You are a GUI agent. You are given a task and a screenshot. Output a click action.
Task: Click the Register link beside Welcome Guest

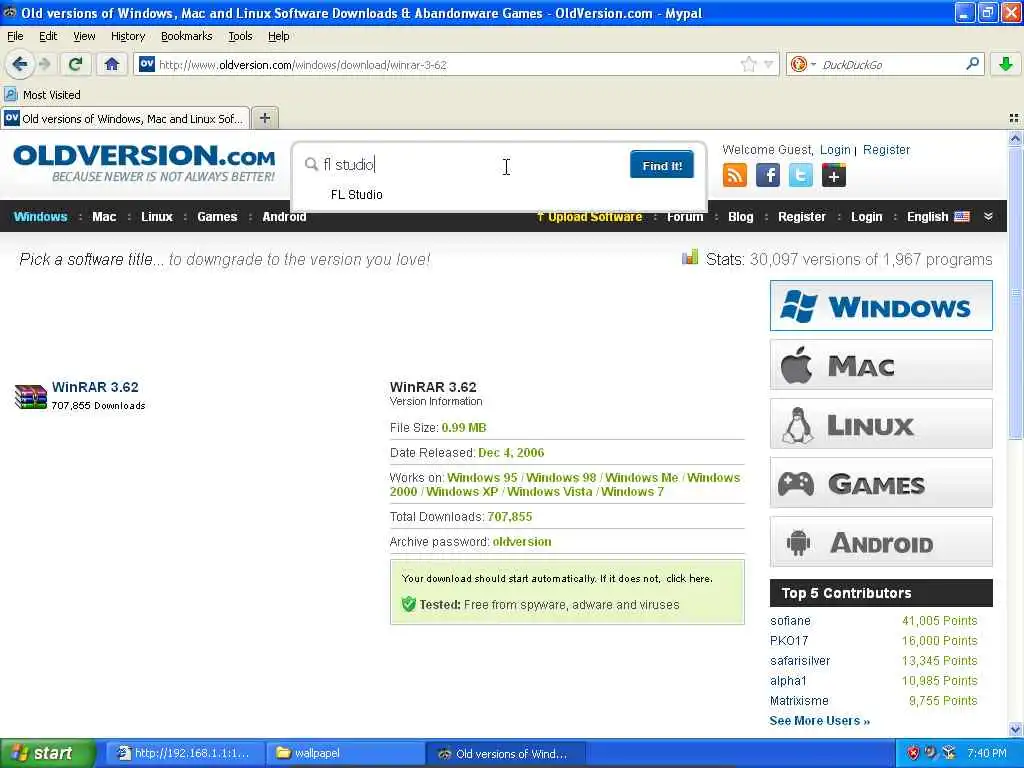click(886, 150)
